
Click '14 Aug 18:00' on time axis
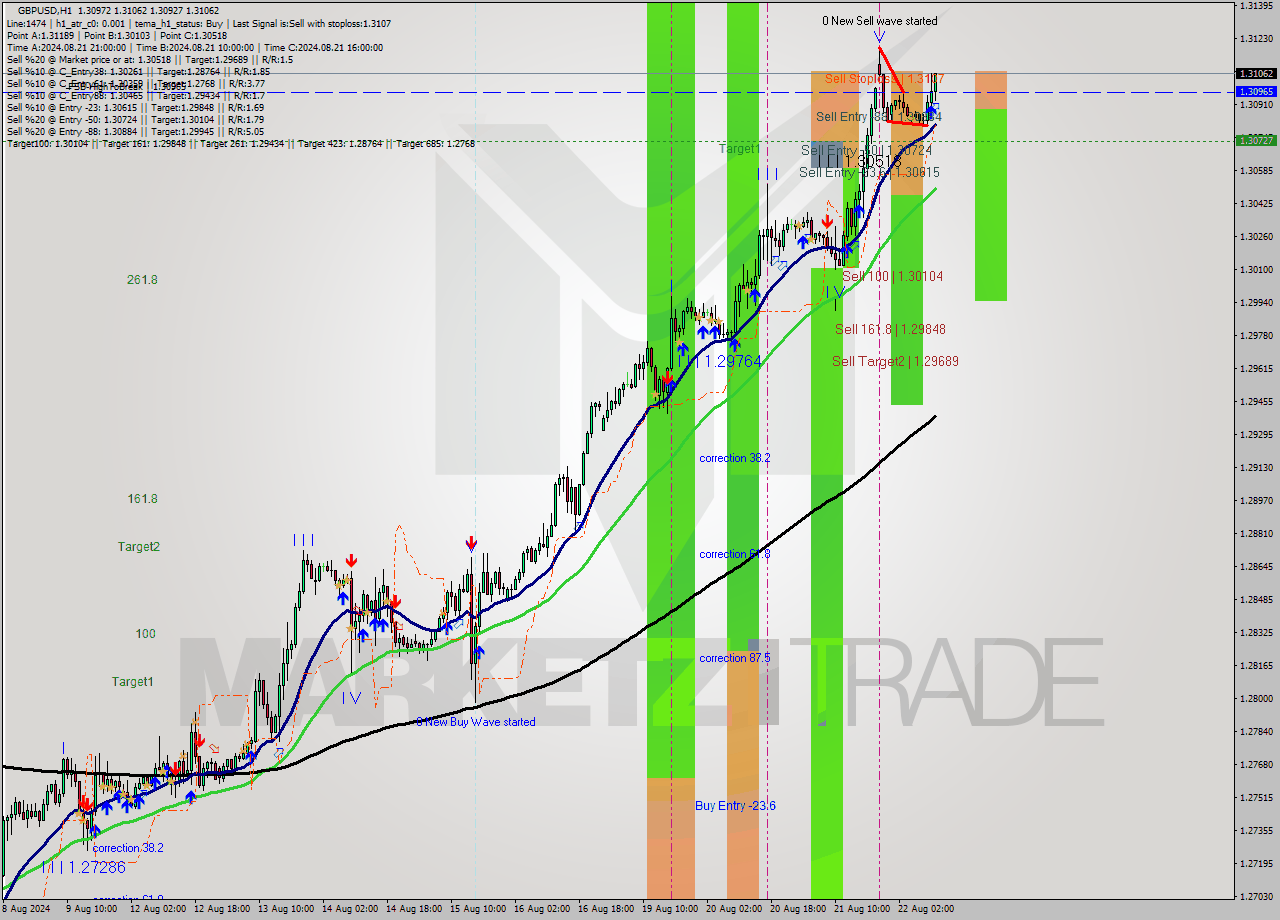[x=413, y=910]
